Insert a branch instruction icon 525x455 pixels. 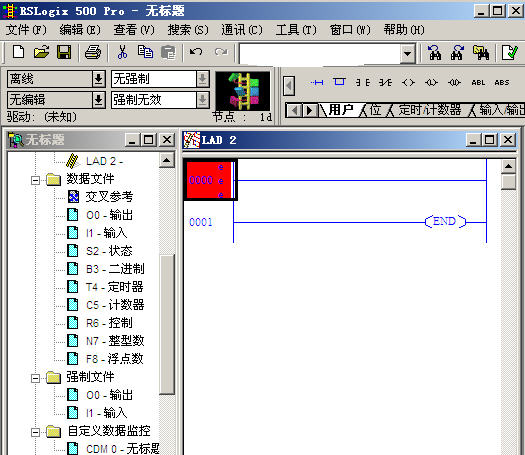pyautogui.click(x=339, y=82)
